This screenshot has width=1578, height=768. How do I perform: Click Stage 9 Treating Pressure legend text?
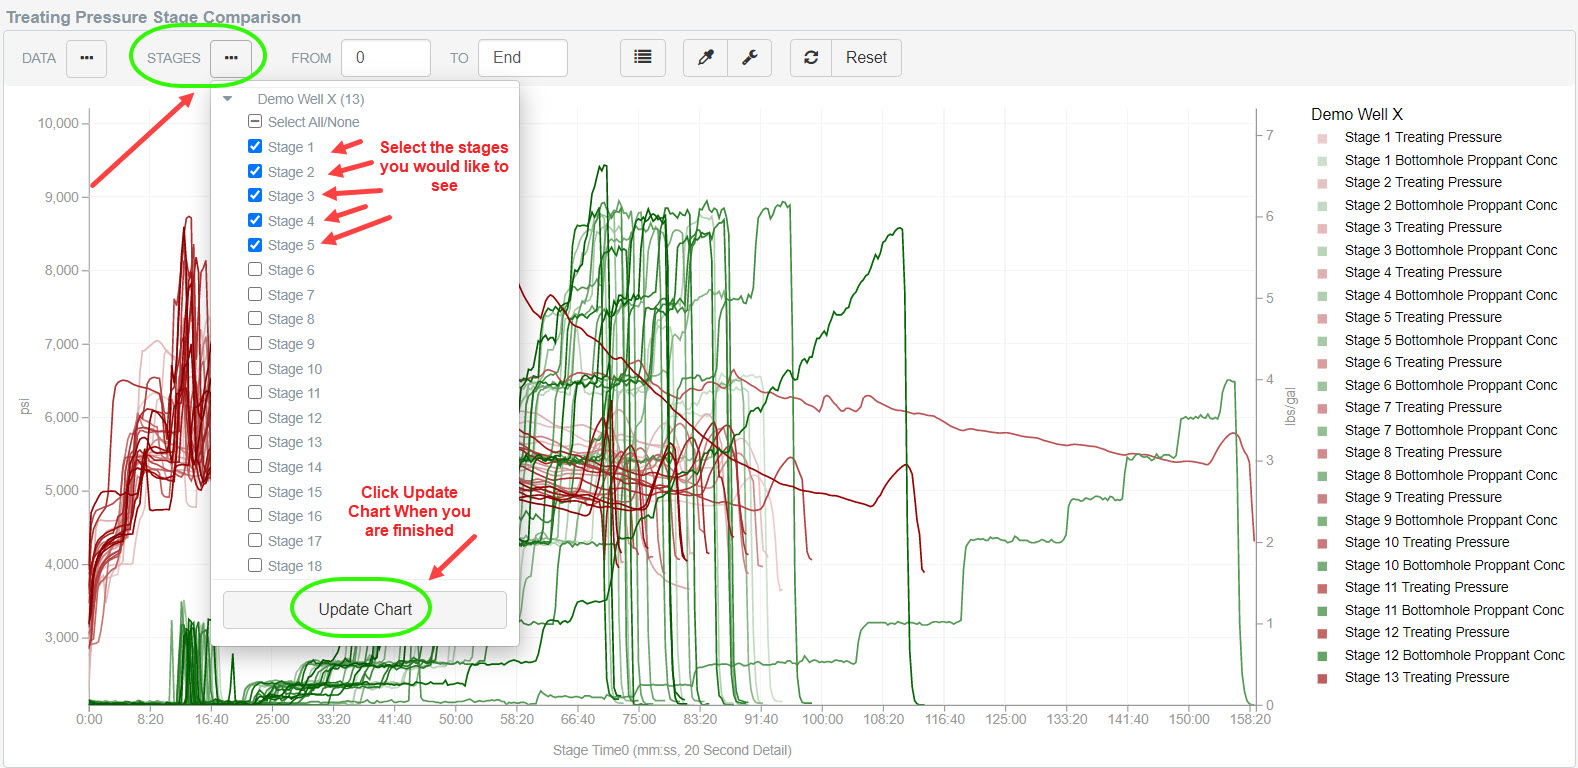tap(1423, 497)
